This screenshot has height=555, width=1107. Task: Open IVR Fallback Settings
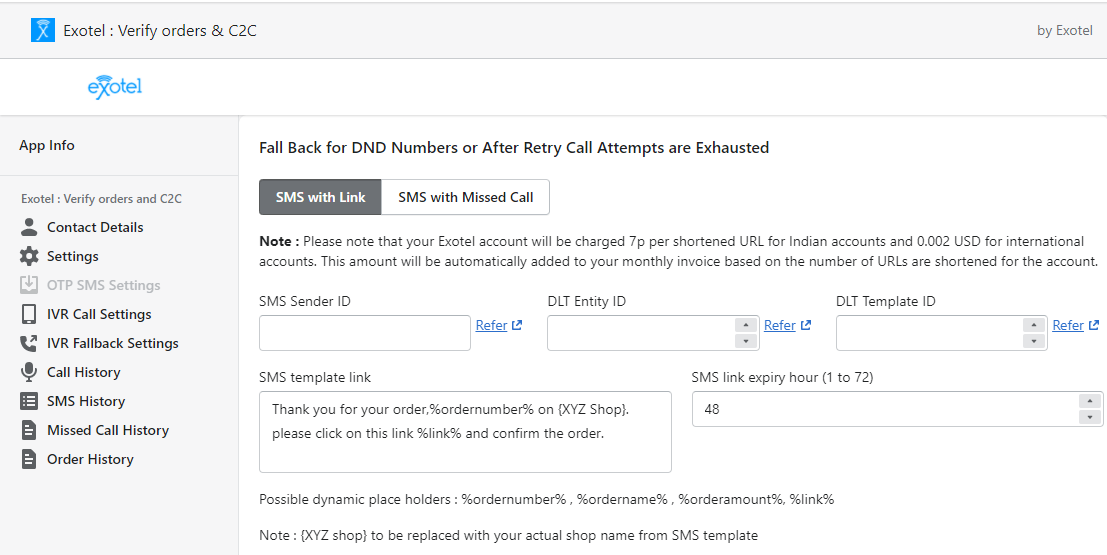click(113, 343)
